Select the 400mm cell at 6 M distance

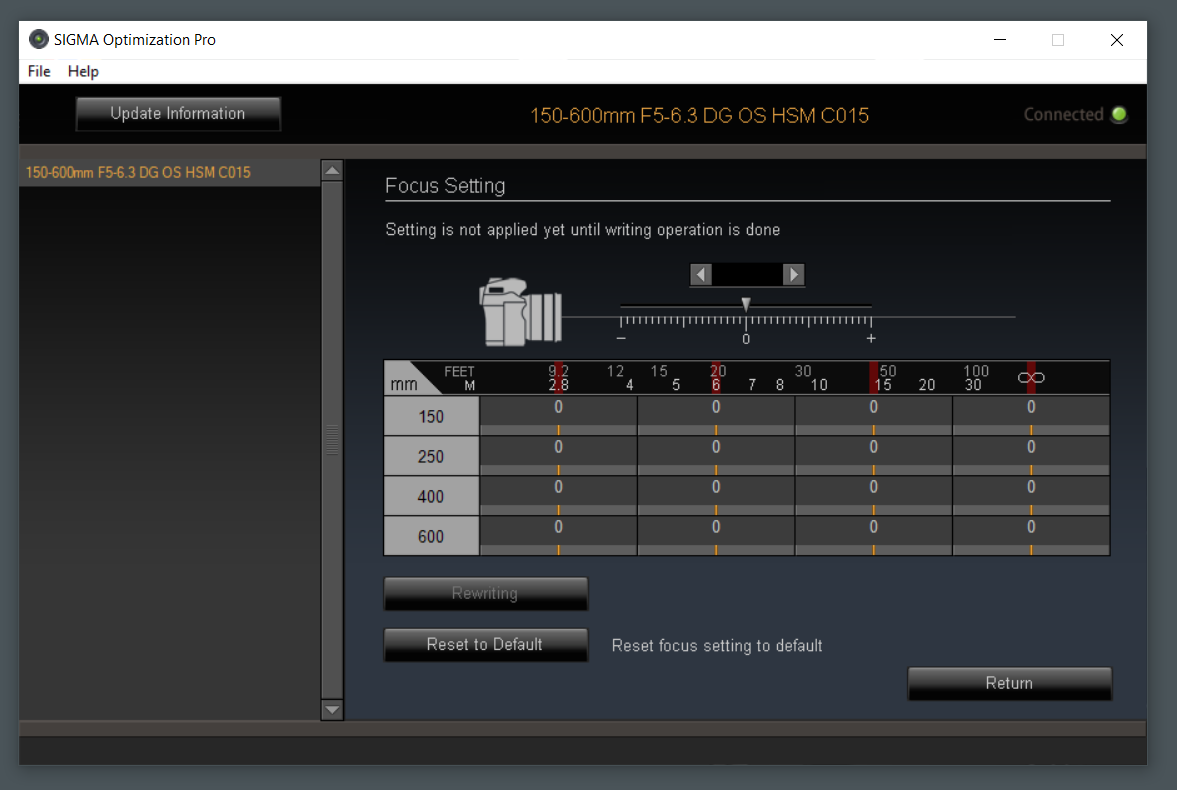[x=716, y=496]
